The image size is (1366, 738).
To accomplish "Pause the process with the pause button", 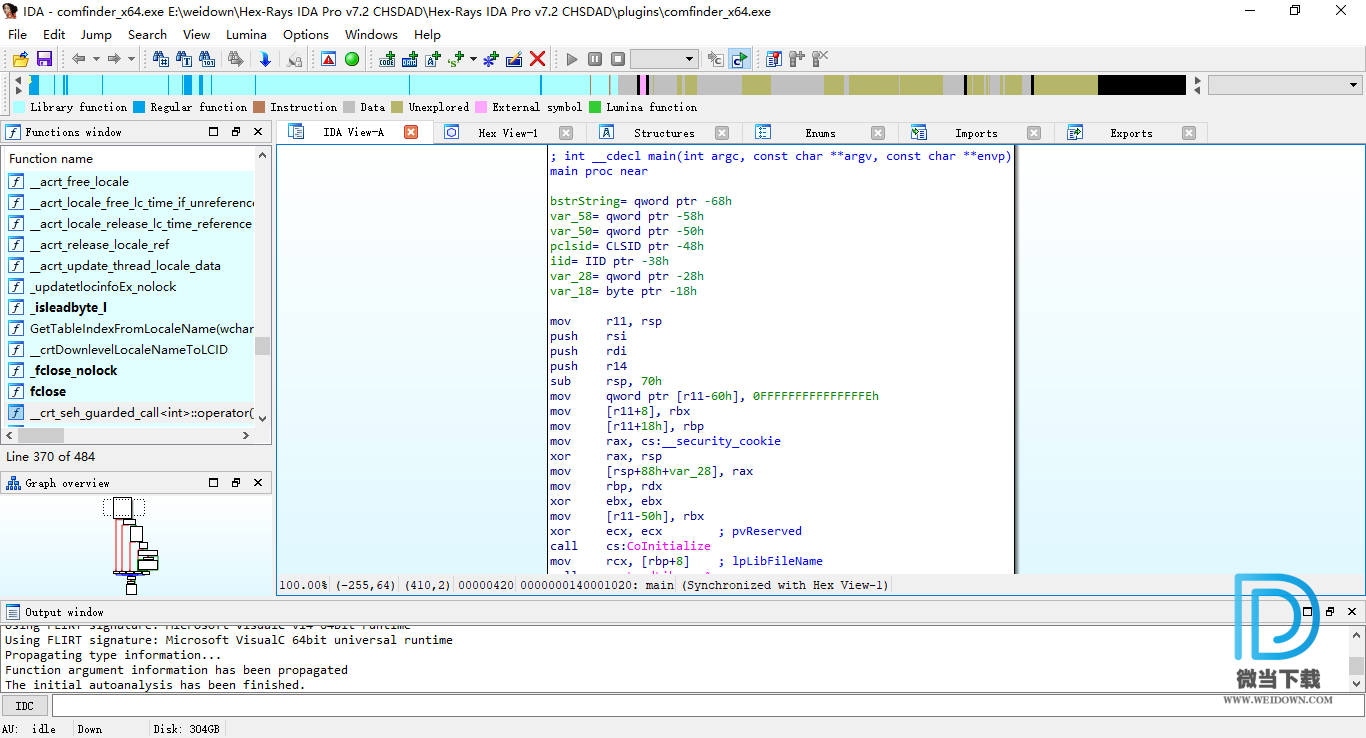I will (595, 59).
